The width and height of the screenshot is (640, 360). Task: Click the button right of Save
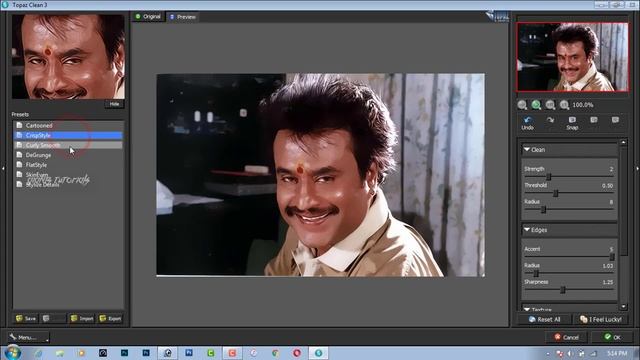(53, 318)
